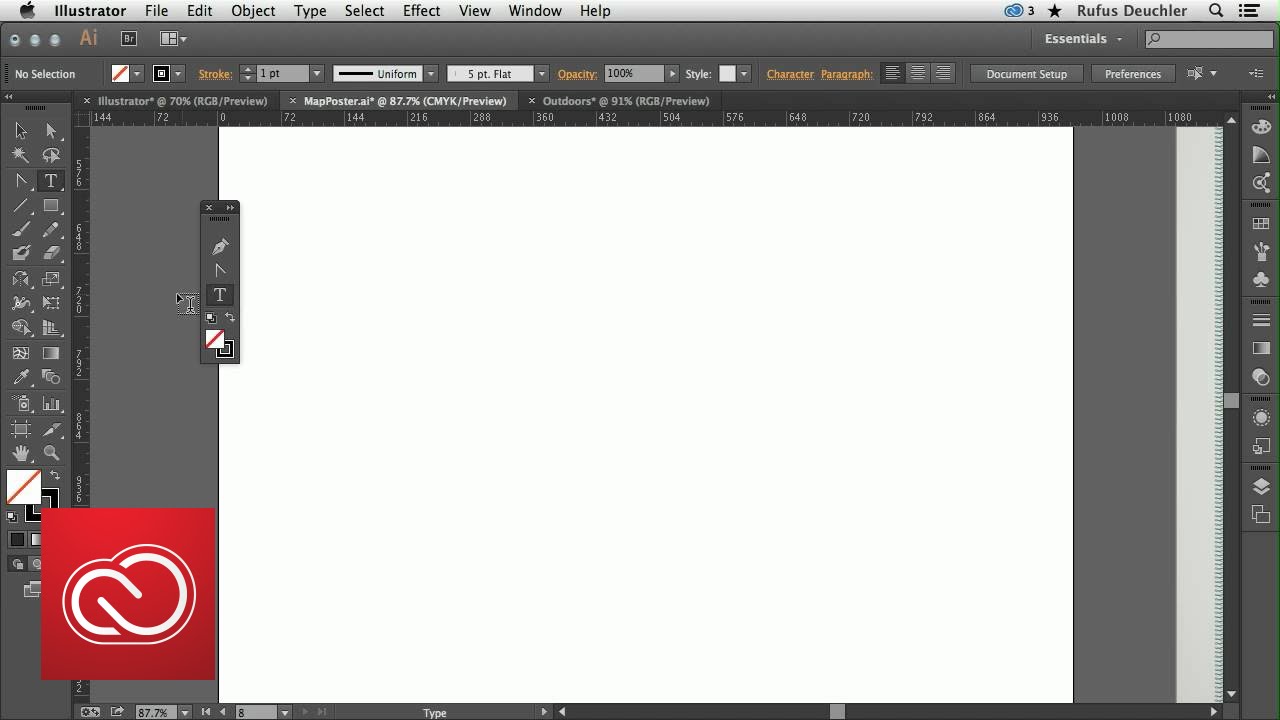Viewport: 1280px width, 720px height.
Task: Open the Opacity slider arrow
Action: point(672,74)
